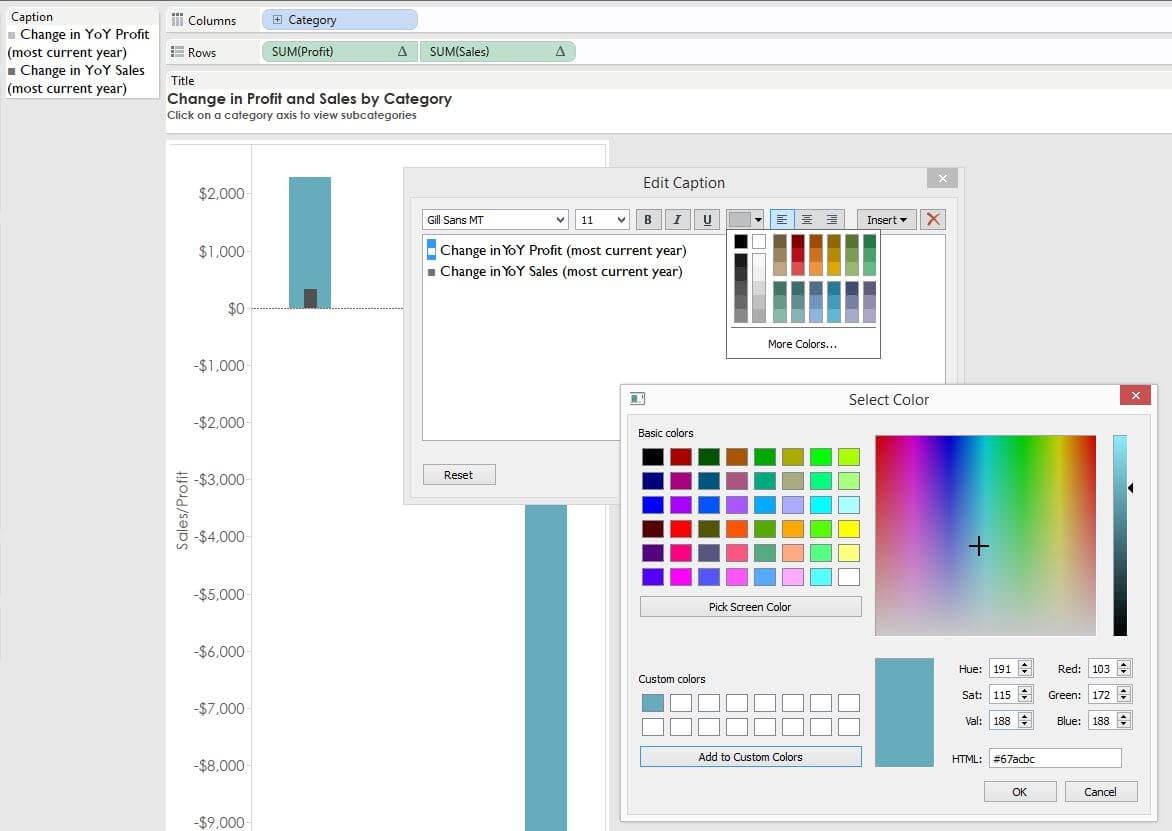The height and width of the screenshot is (831, 1172).
Task: Expand the Category pill plus icon
Action: pos(277,20)
